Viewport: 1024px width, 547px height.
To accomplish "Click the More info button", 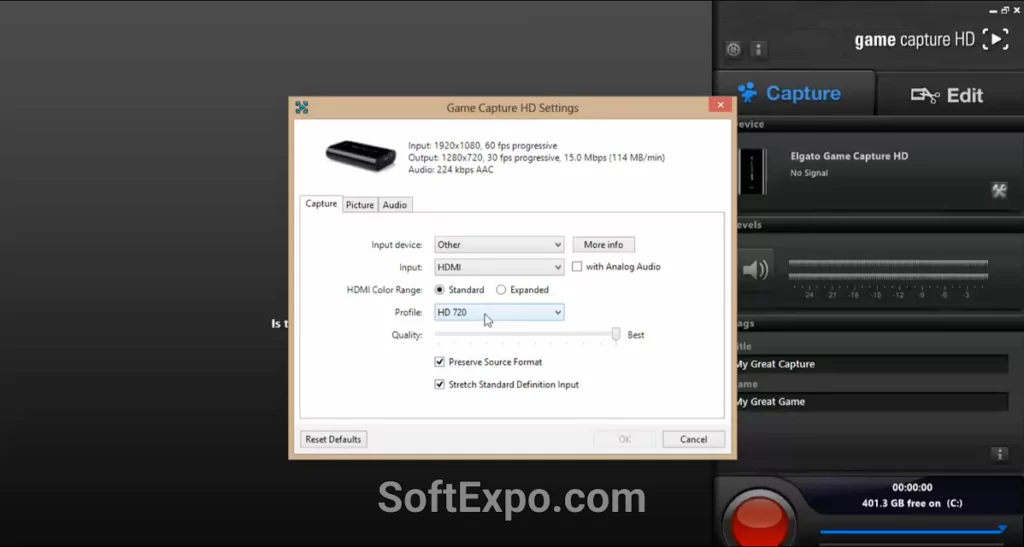I will click(603, 245).
